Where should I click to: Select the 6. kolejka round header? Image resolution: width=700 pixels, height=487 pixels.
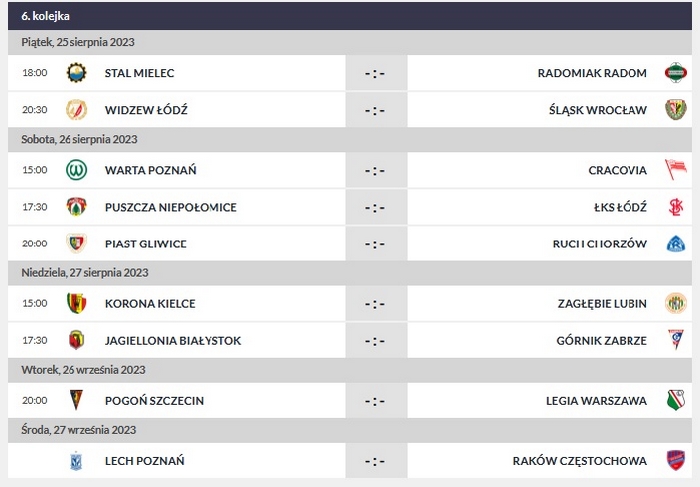click(45, 16)
